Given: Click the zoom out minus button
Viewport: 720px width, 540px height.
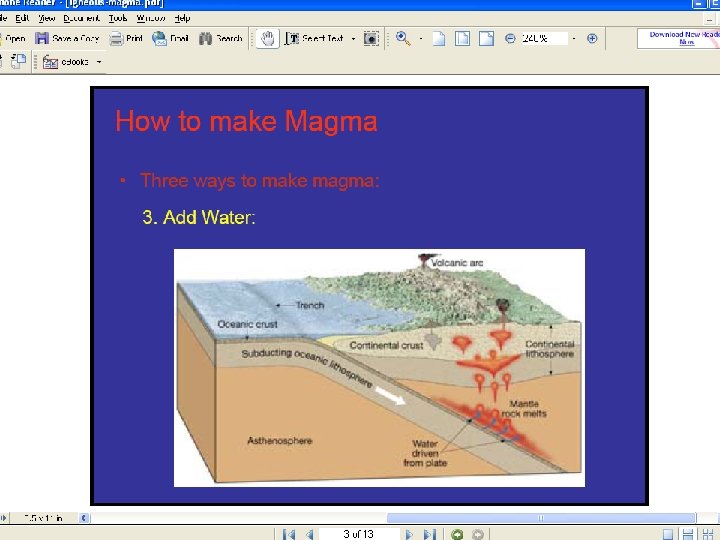Looking at the screenshot, I should tap(510, 39).
